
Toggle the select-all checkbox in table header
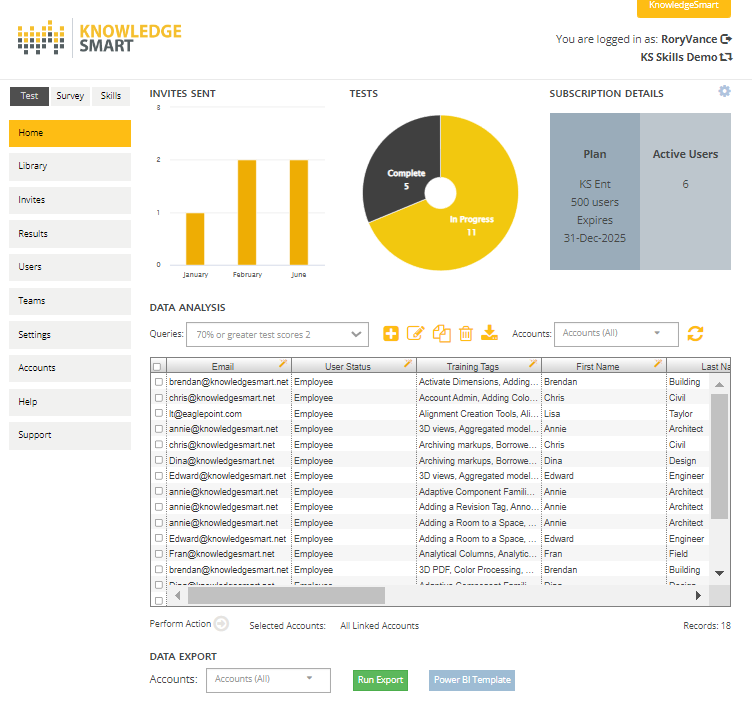[157, 367]
